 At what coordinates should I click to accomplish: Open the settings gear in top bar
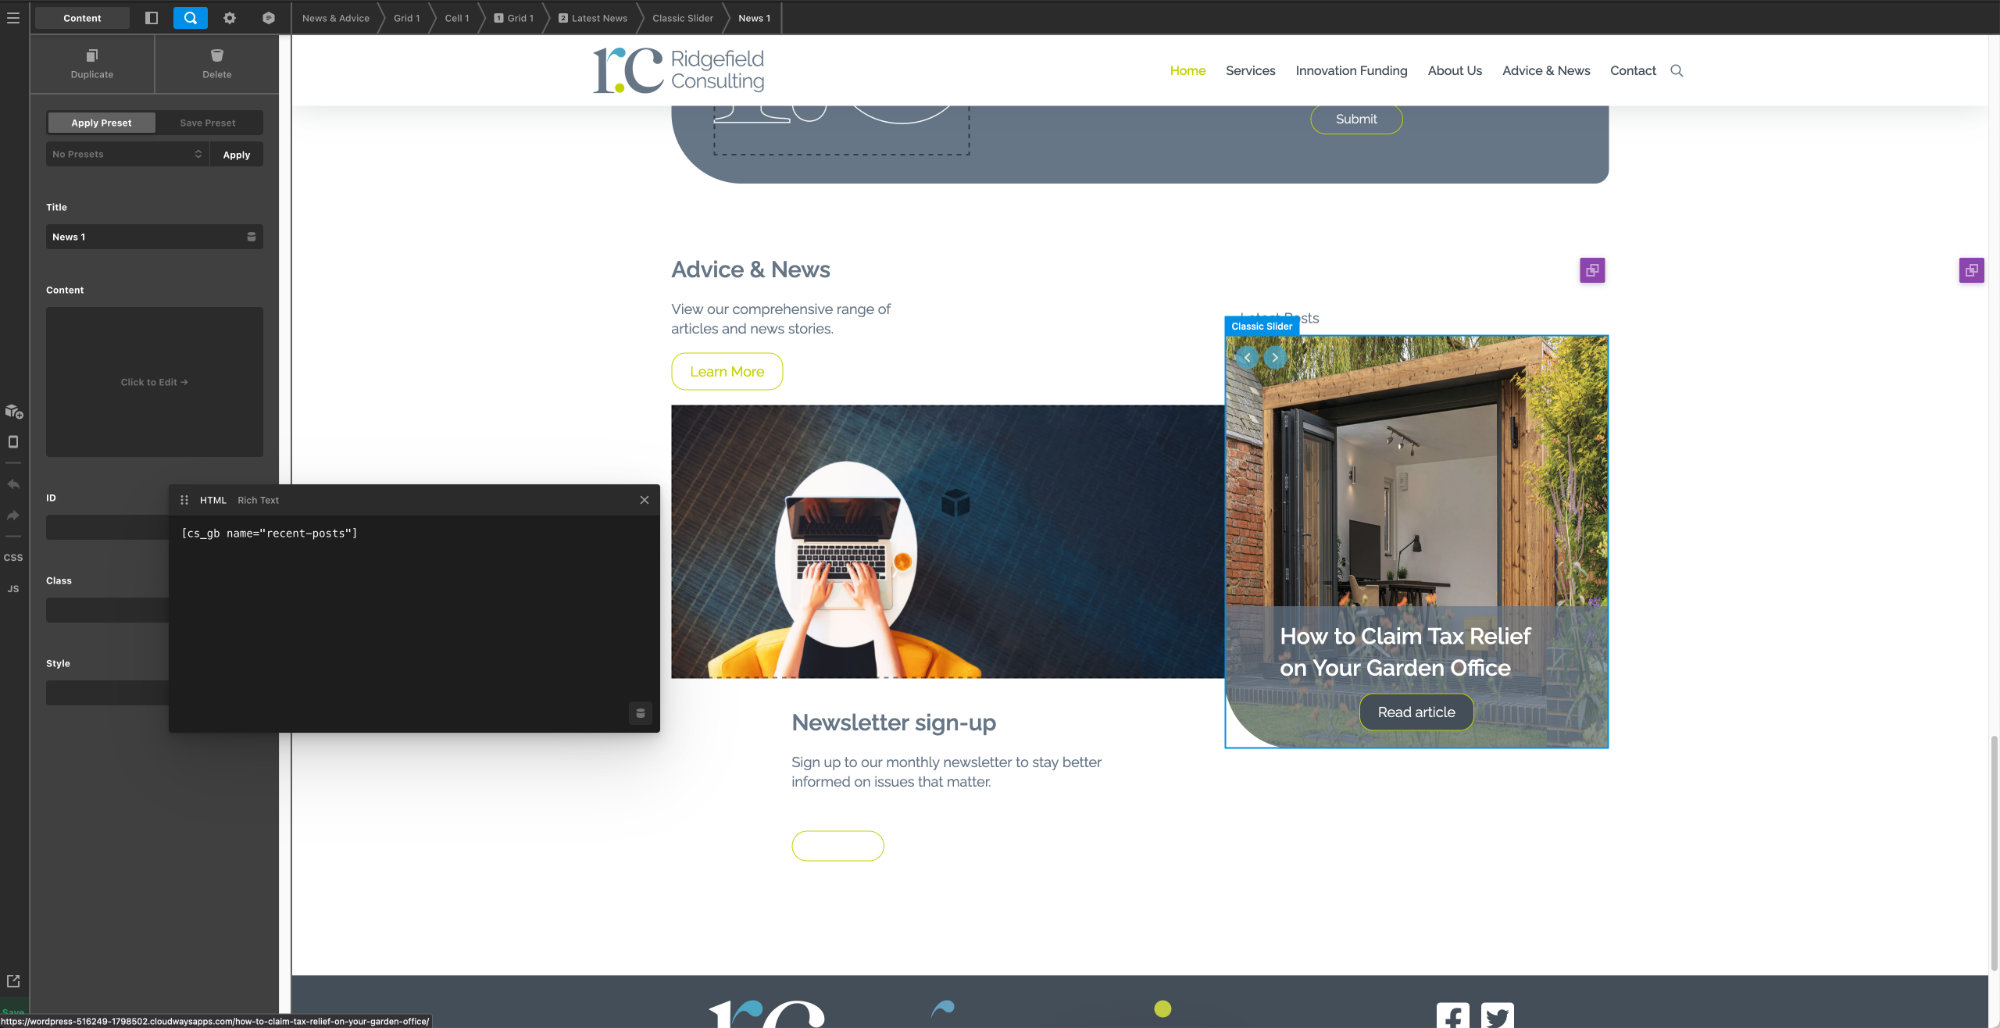coord(229,18)
